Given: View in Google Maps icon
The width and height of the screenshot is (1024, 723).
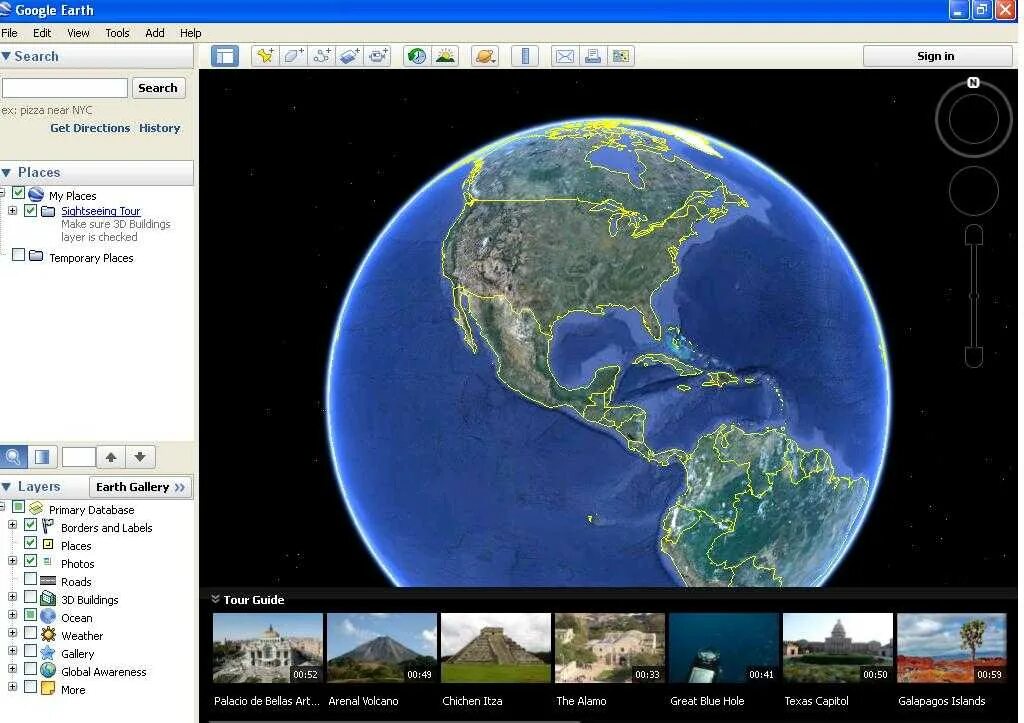Looking at the screenshot, I should point(620,56).
